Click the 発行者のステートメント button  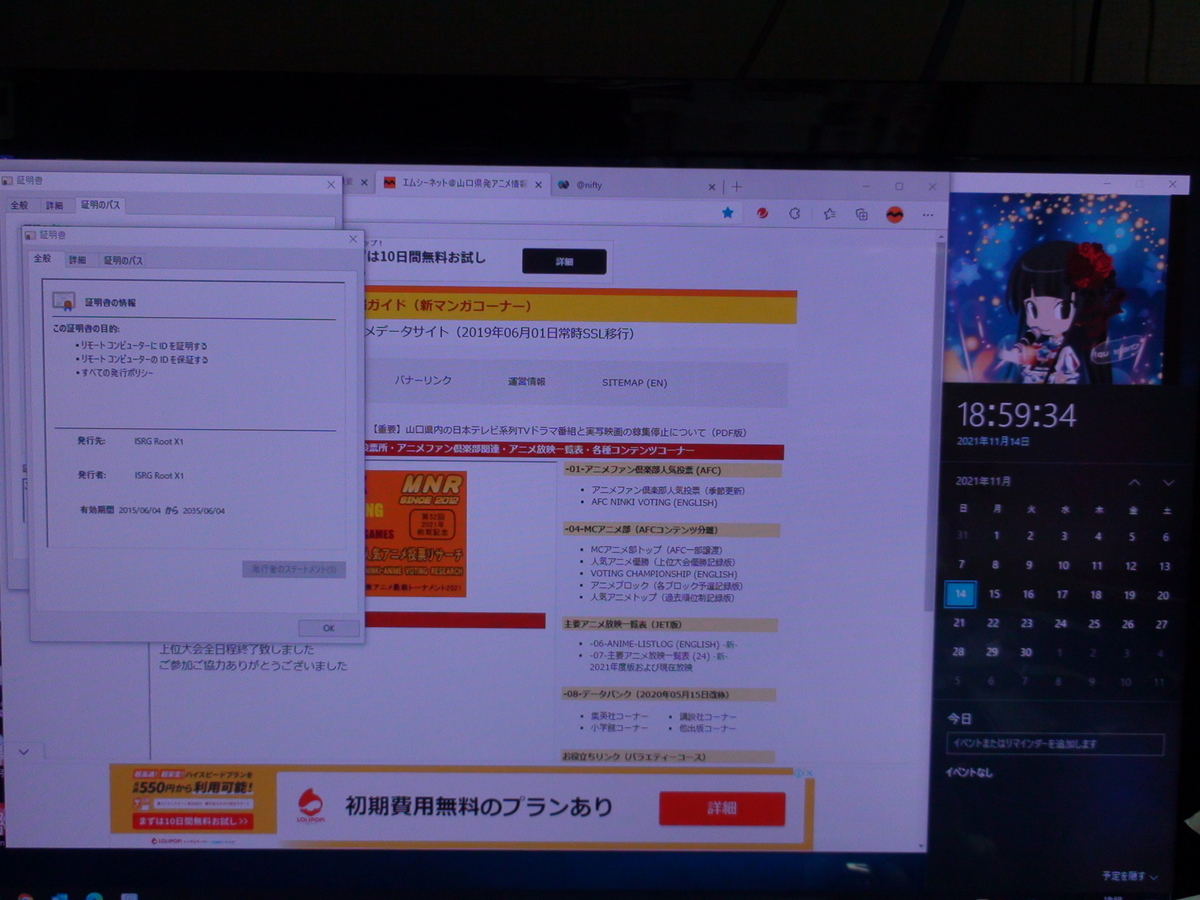[294, 569]
